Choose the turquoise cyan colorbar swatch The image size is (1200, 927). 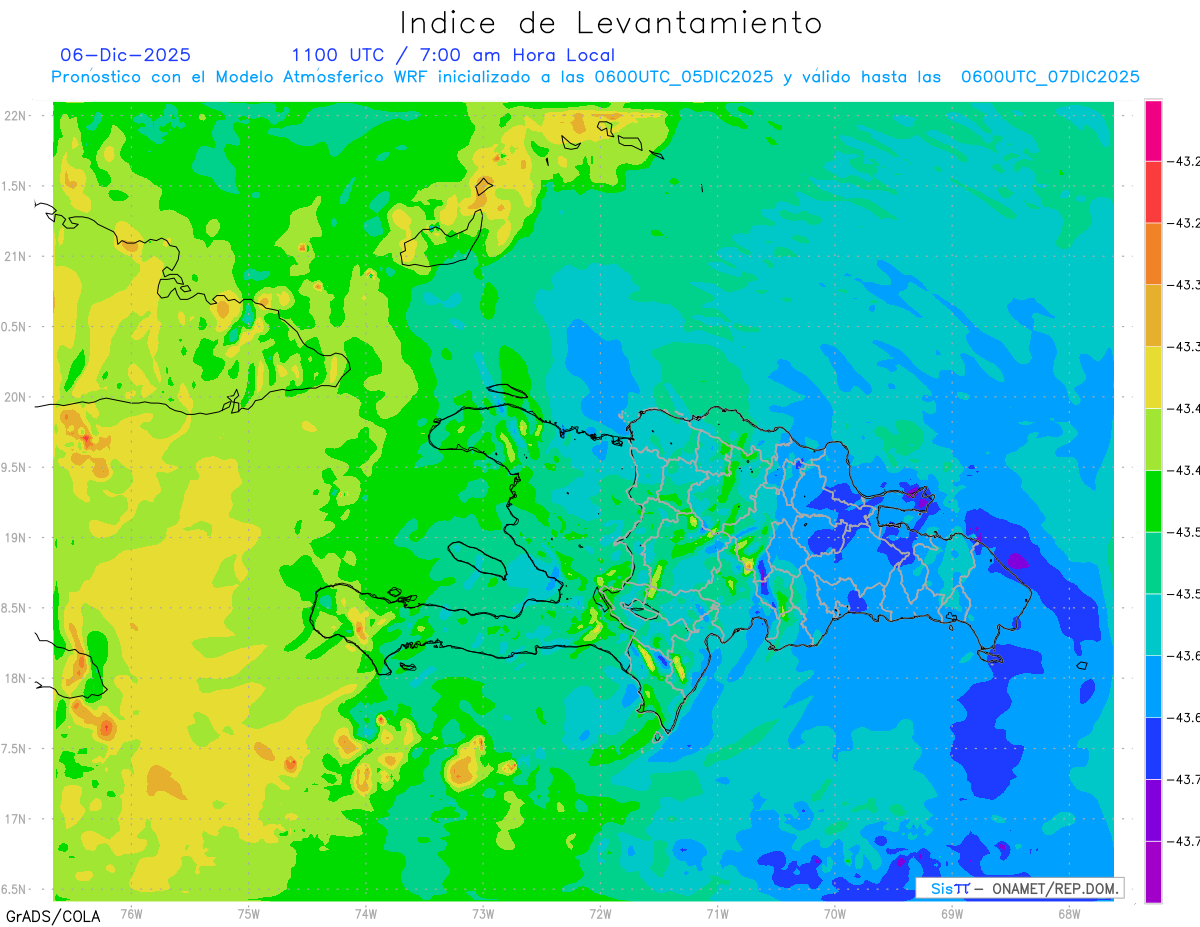tap(1153, 626)
